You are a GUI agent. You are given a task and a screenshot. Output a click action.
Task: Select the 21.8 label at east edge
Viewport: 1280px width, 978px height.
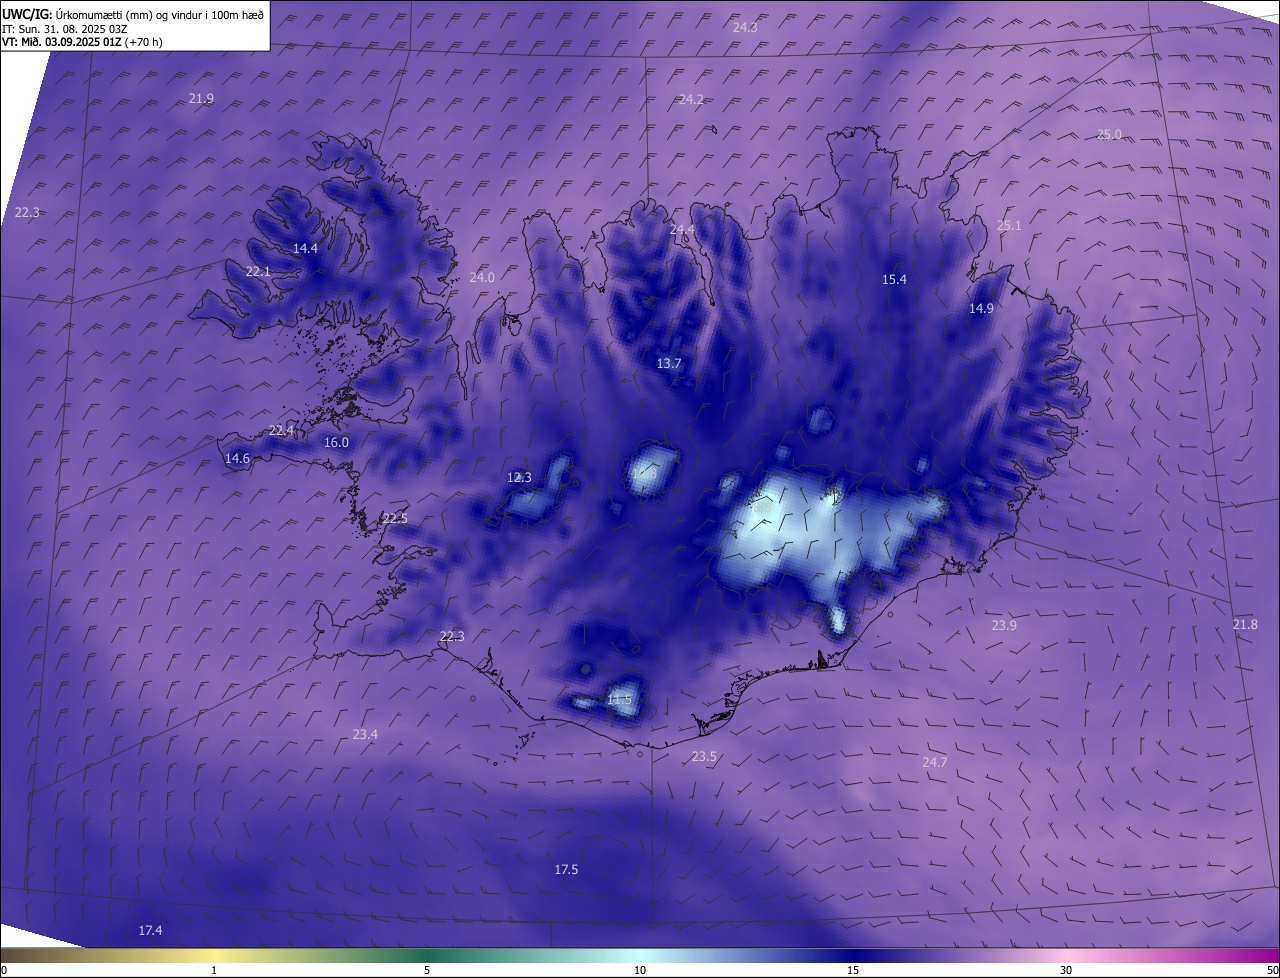click(1245, 624)
